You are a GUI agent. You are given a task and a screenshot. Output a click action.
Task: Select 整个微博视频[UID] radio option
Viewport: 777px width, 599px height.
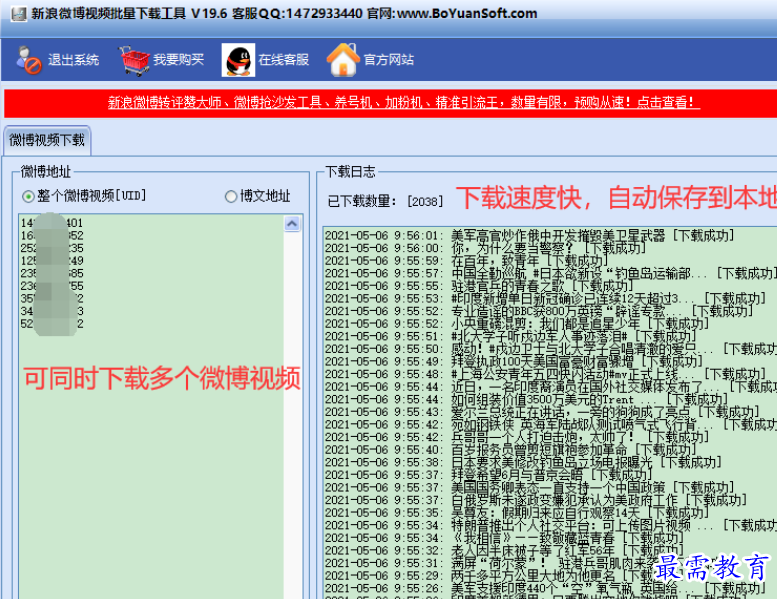click(x=84, y=196)
